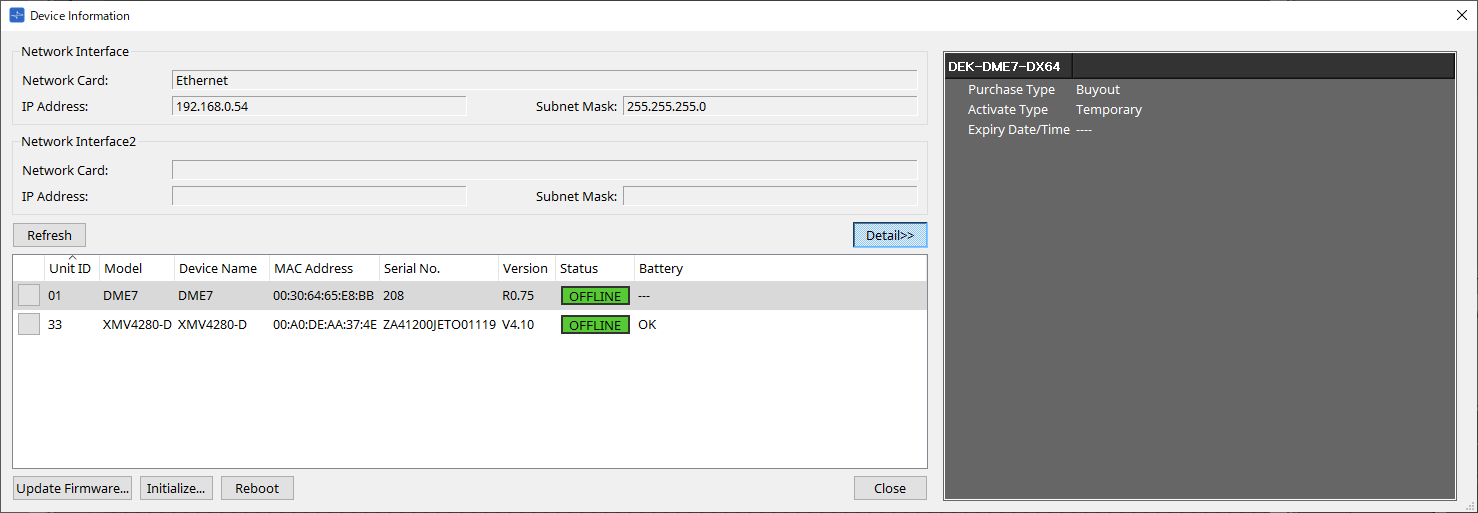
Task: Click the Detail>> button
Action: (x=890, y=235)
